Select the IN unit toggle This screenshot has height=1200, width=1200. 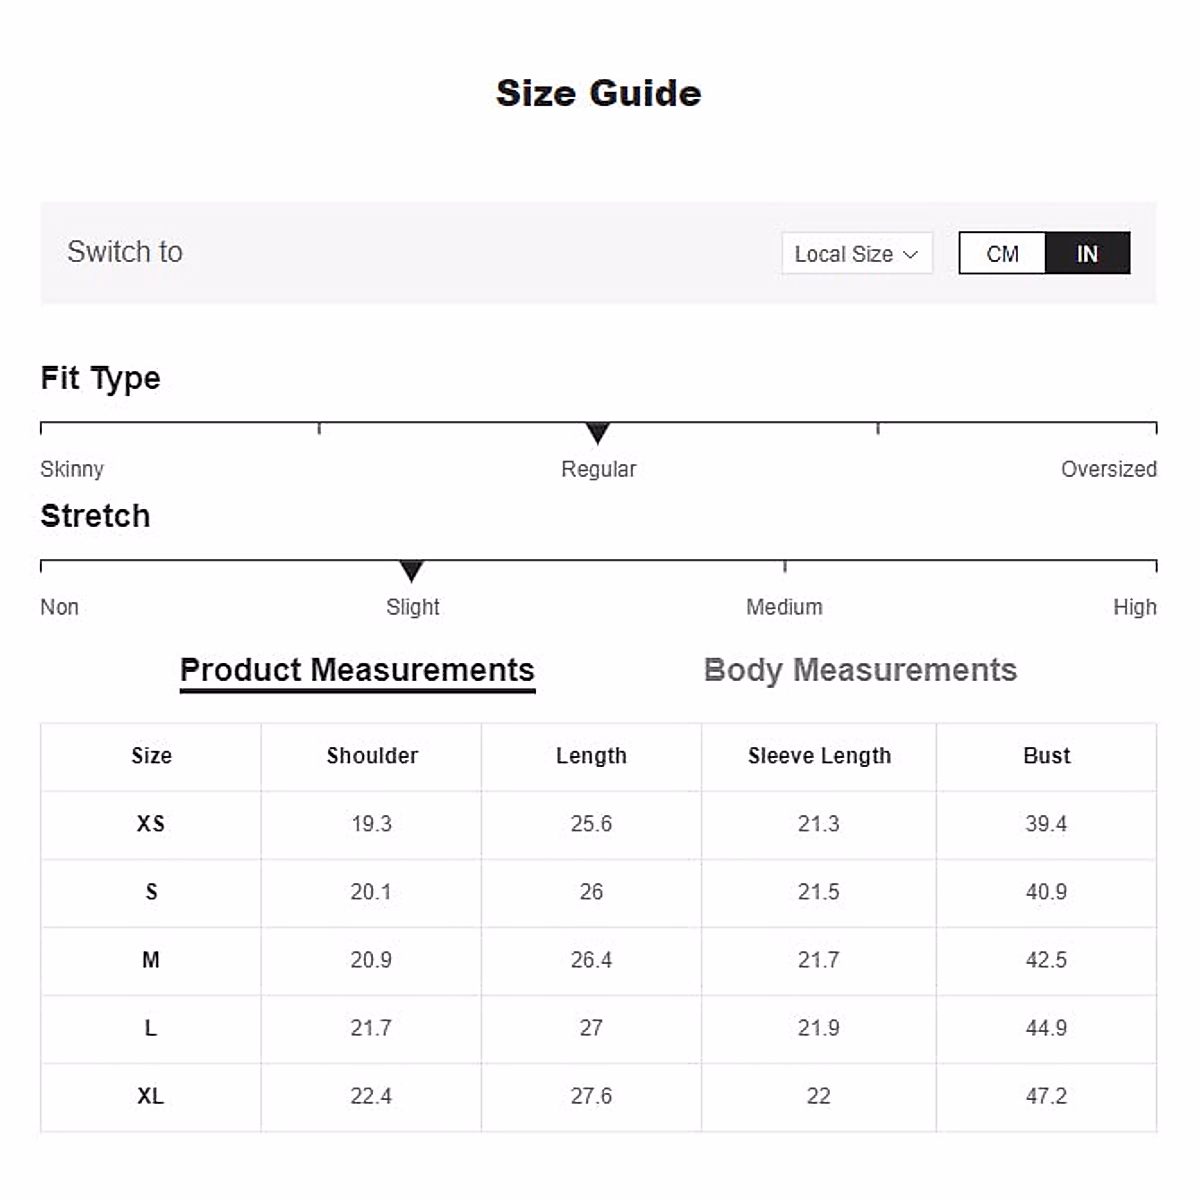click(1087, 254)
